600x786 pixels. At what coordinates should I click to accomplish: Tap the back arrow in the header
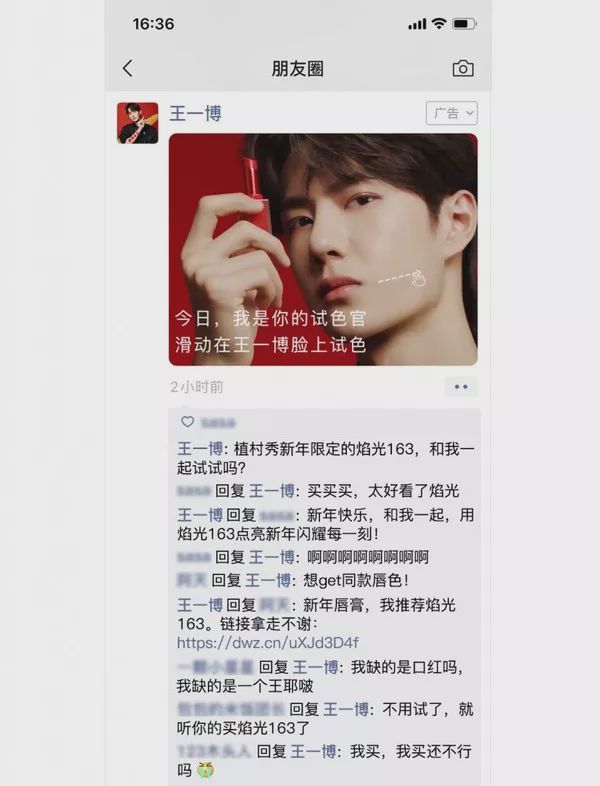tap(128, 69)
